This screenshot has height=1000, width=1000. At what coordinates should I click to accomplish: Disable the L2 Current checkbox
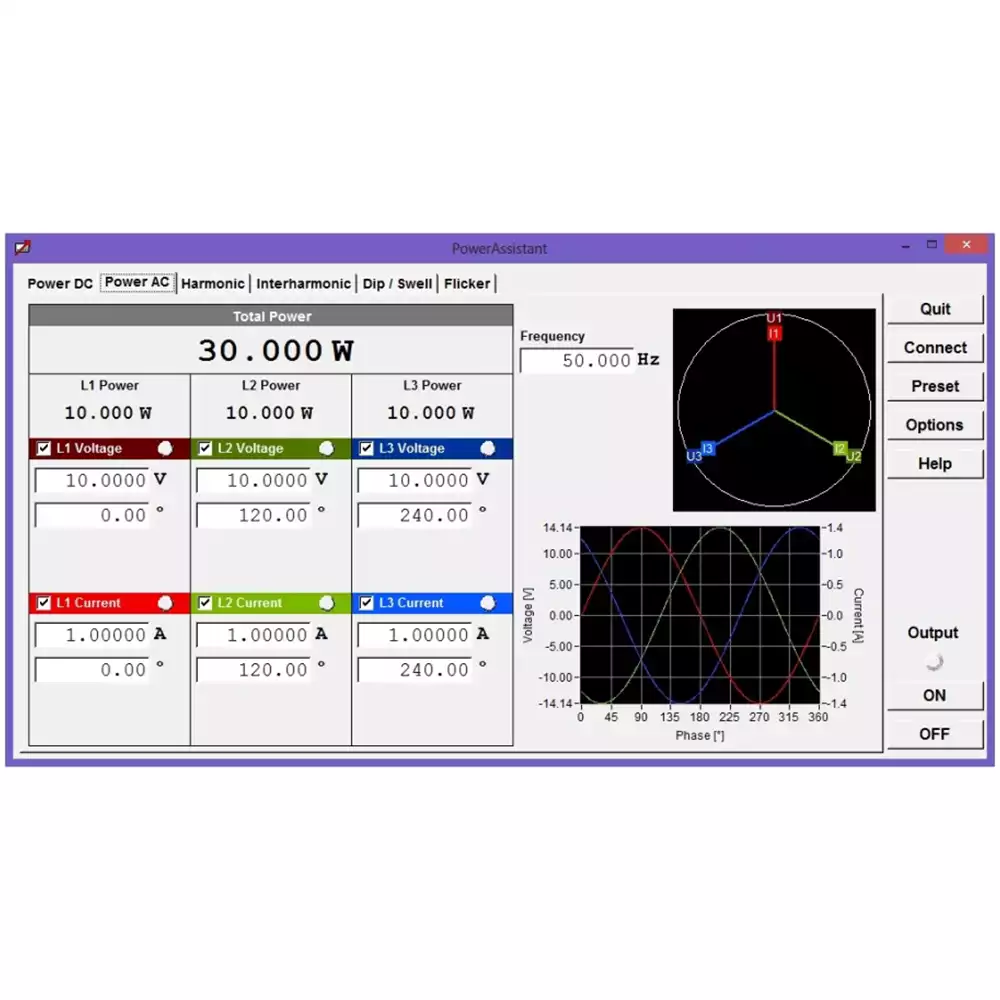pyautogui.click(x=205, y=603)
